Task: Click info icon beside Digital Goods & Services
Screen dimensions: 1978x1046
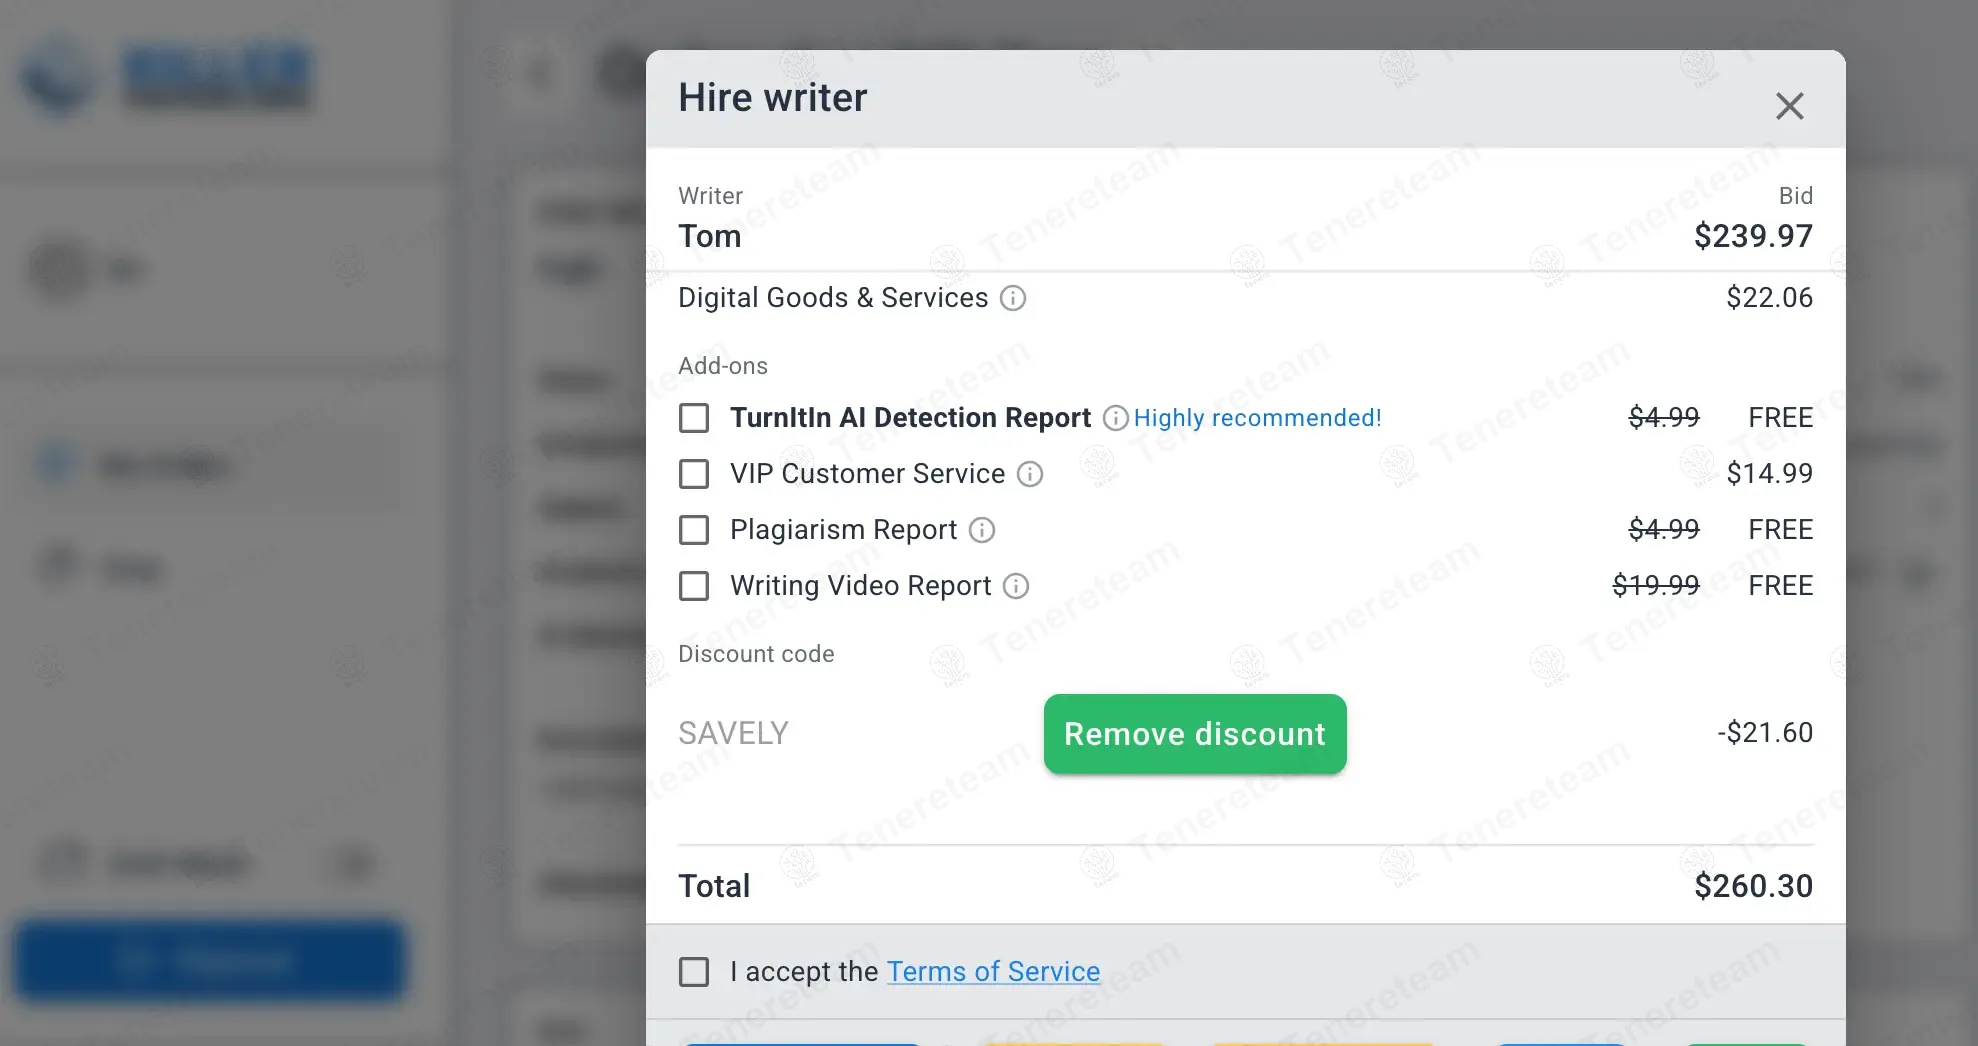Action: coord(1013,298)
